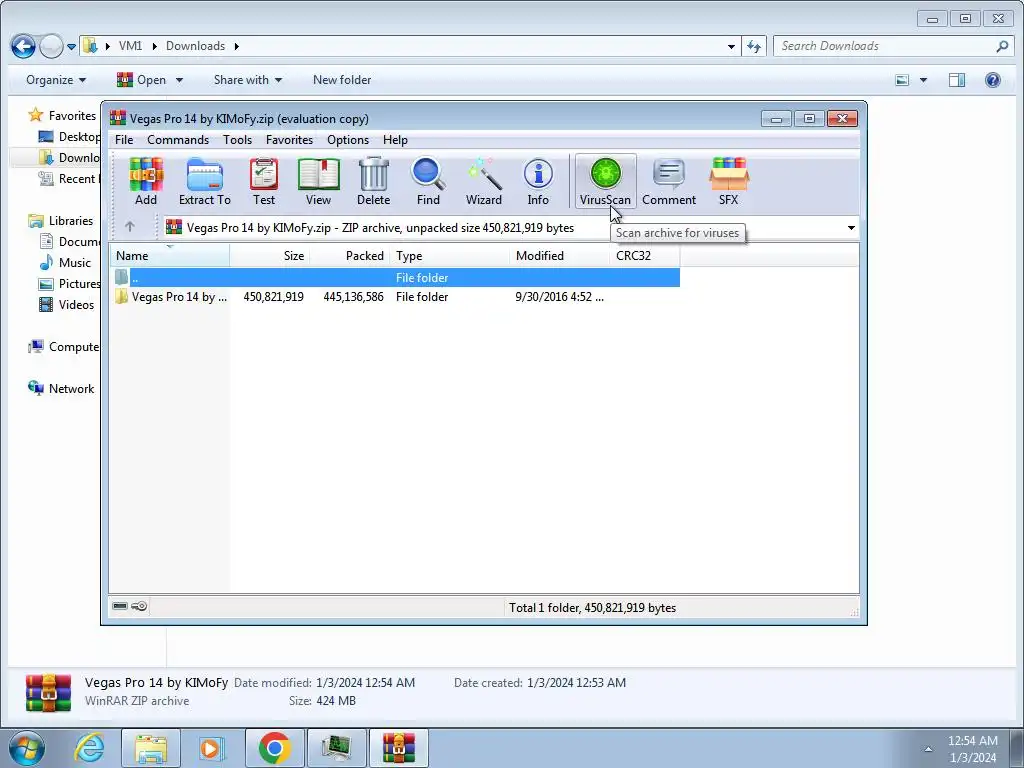Go up one level arrow in WinRAR

coord(130,227)
